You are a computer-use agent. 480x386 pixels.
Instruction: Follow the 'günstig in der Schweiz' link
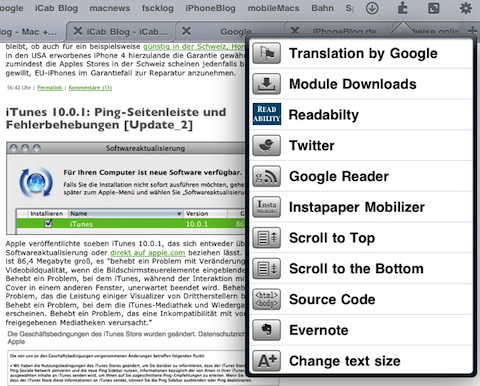point(194,47)
